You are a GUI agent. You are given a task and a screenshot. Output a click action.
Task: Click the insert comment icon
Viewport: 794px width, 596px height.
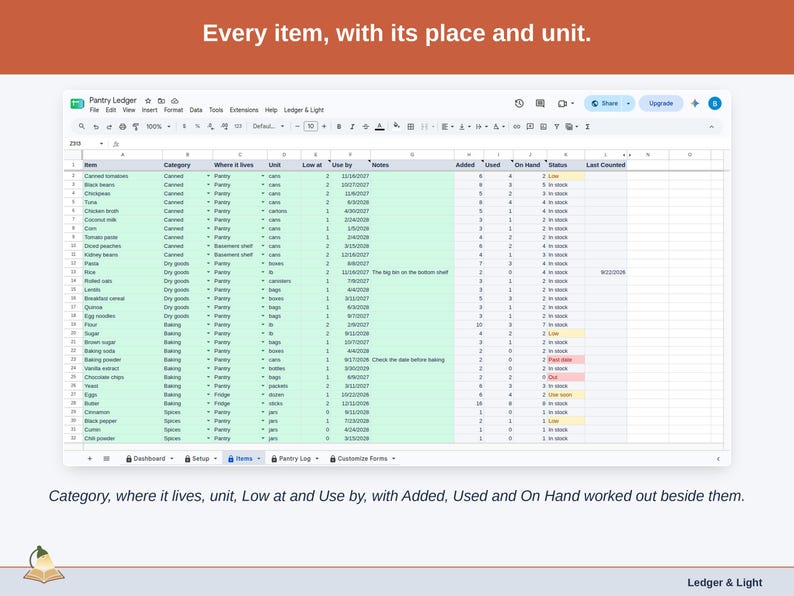[530, 127]
